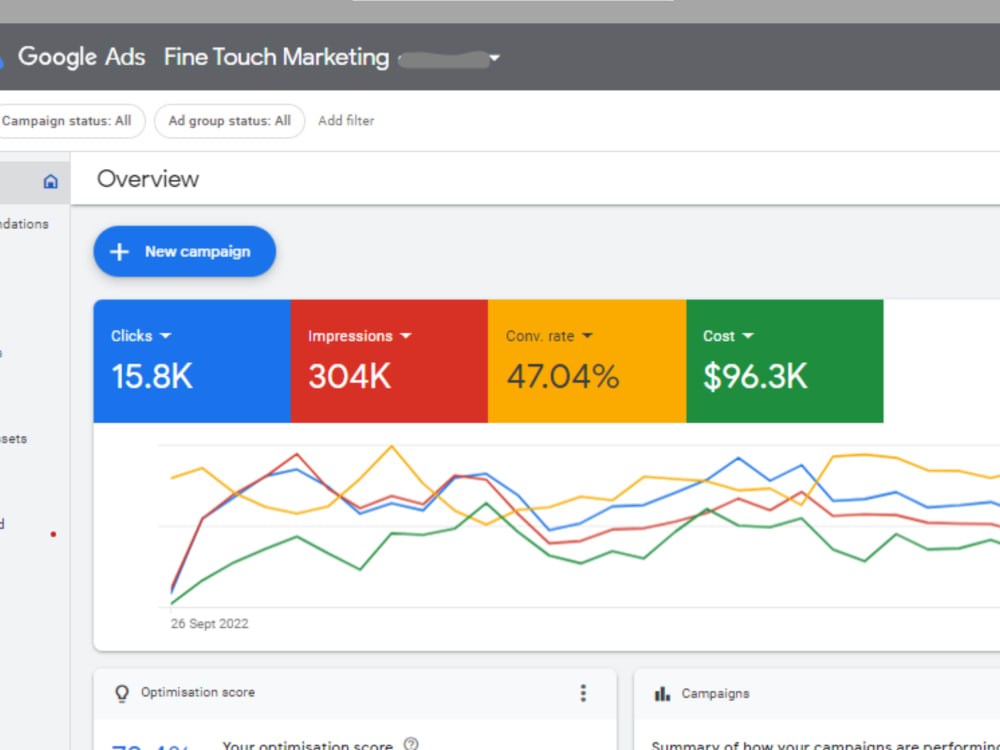The image size is (1000, 750).
Task: Click the Overview page heading
Action: pos(148,179)
